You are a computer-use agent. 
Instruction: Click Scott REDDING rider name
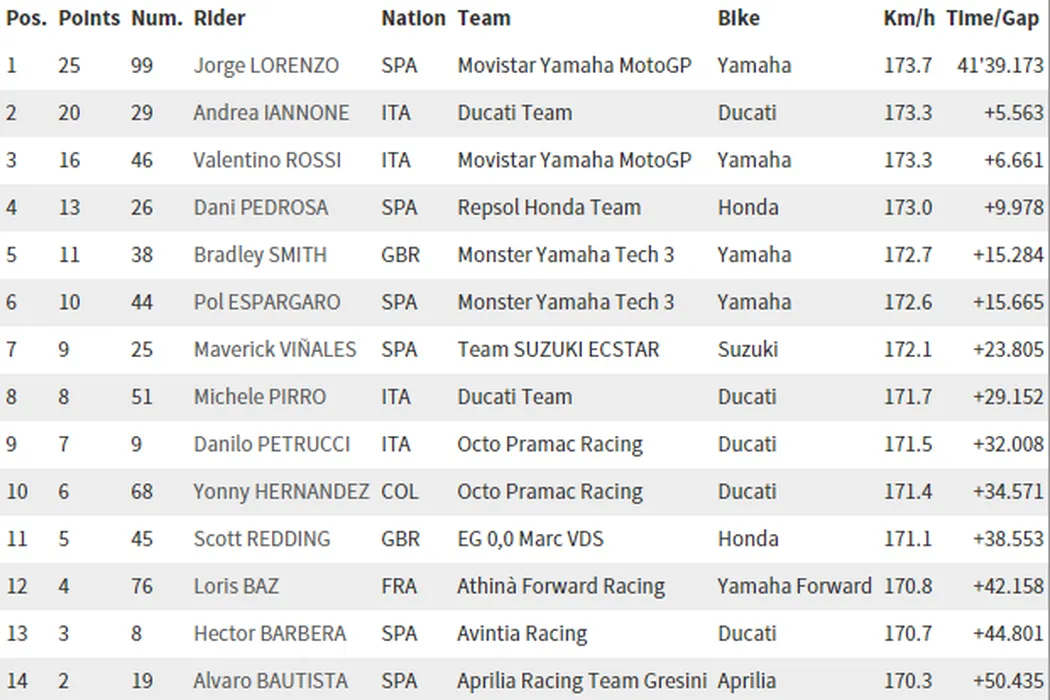click(x=262, y=539)
